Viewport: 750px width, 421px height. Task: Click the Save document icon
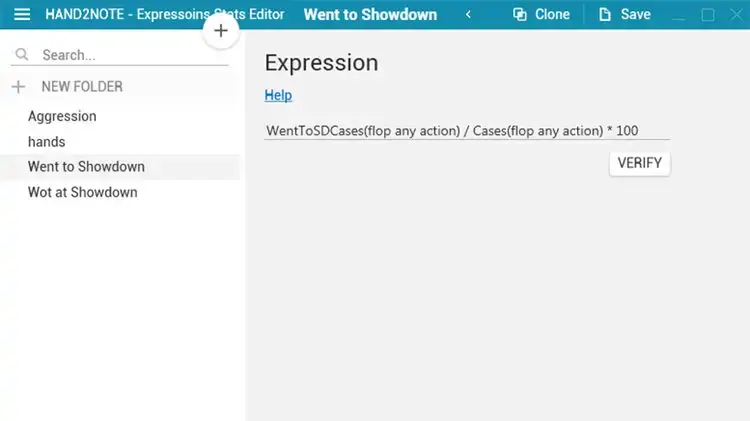coord(605,14)
